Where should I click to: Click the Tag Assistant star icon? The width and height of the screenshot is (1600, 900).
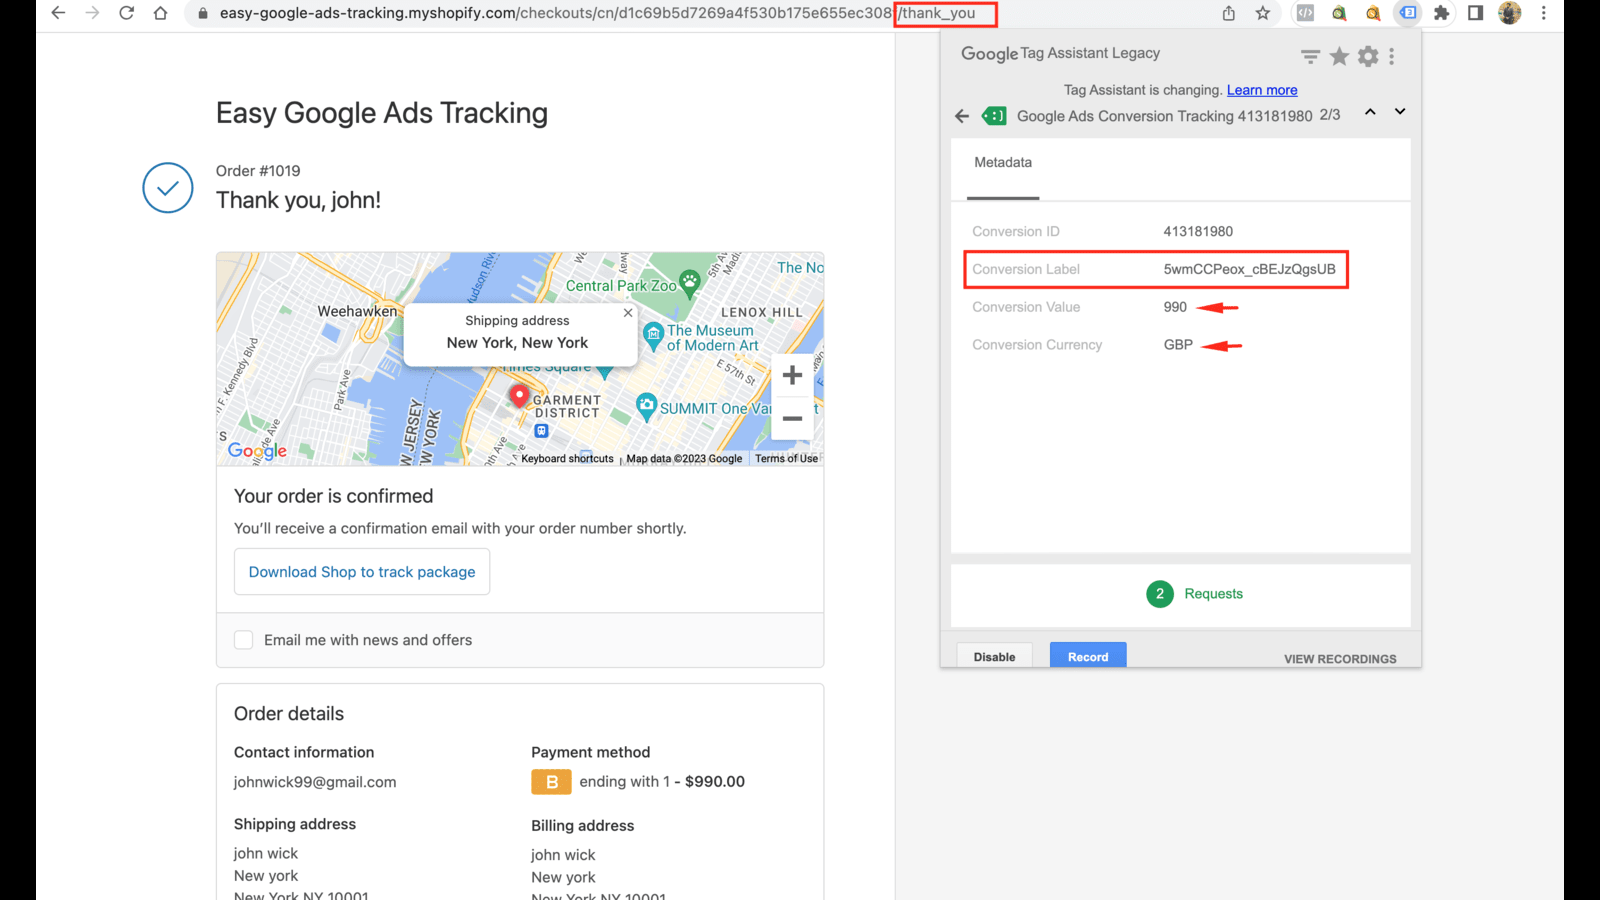[1339, 56]
